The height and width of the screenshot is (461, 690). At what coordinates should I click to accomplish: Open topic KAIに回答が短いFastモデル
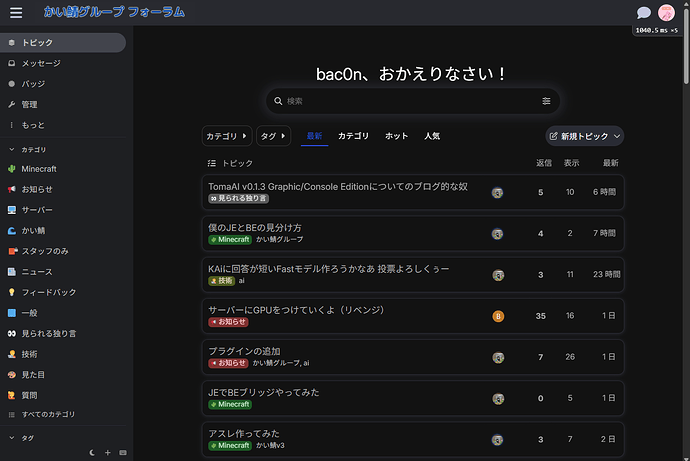329,269
